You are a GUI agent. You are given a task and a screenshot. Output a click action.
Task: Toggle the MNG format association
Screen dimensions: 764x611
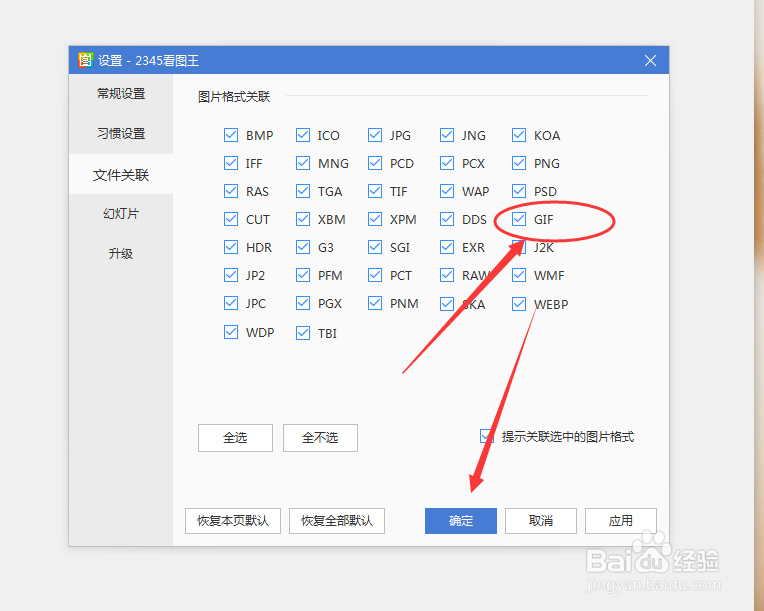pyautogui.click(x=303, y=163)
